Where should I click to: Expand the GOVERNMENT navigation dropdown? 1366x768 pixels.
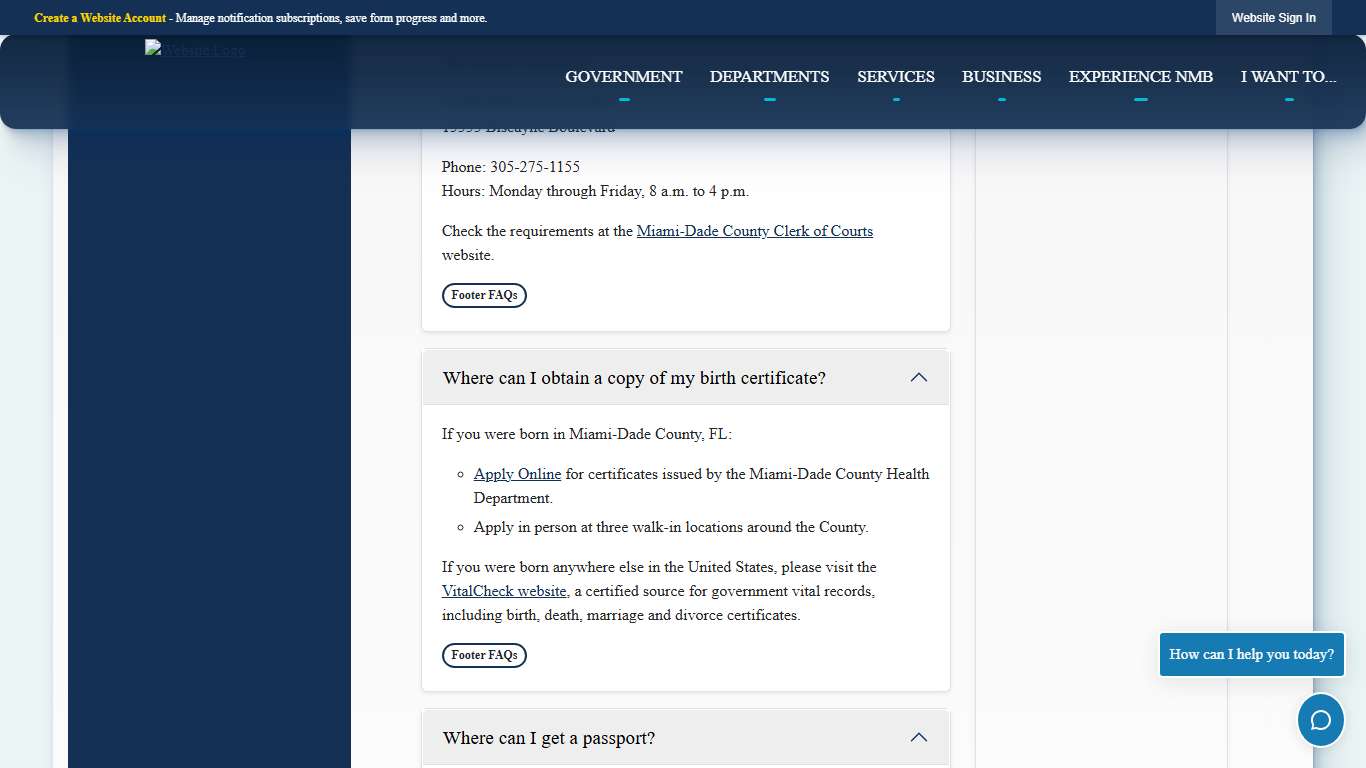623,76
